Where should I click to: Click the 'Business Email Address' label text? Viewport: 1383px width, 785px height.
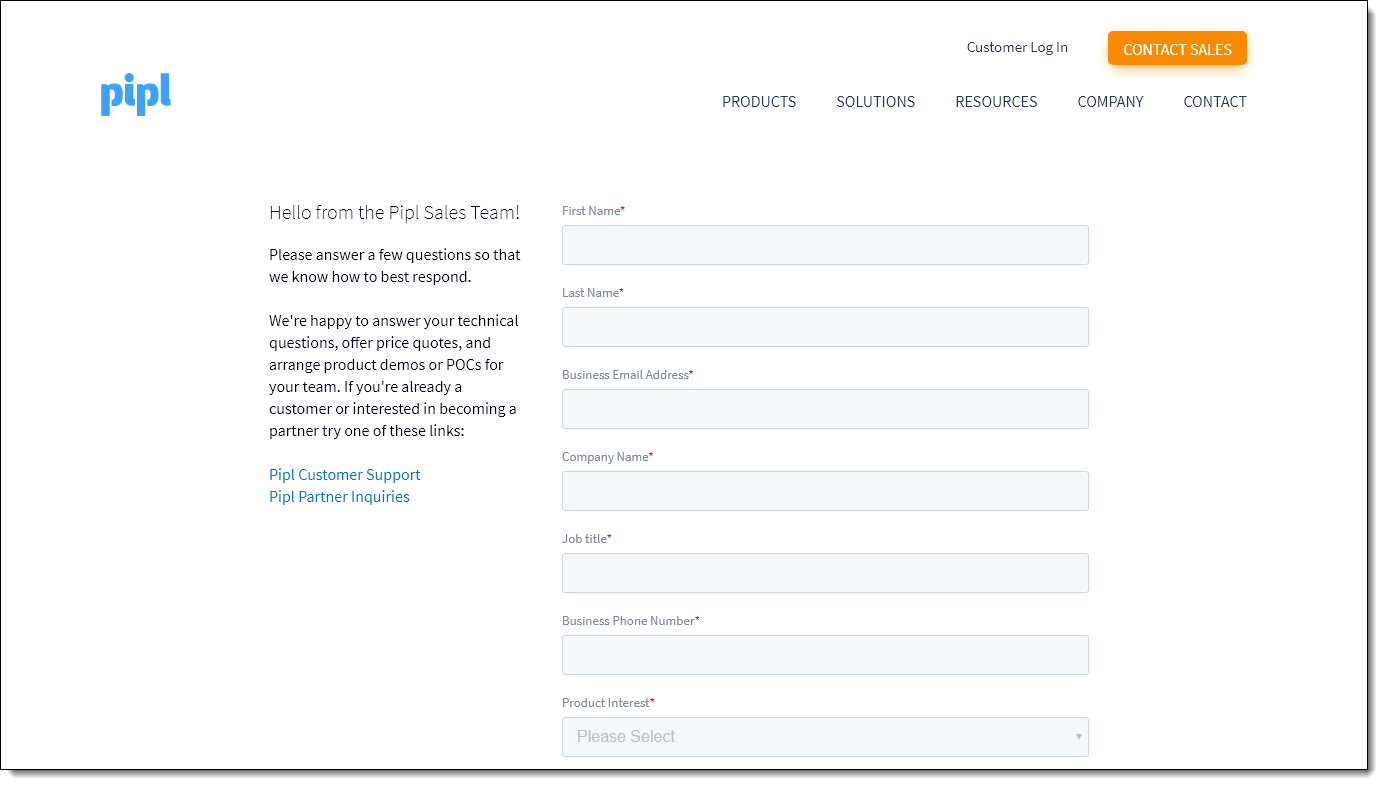[x=625, y=375]
